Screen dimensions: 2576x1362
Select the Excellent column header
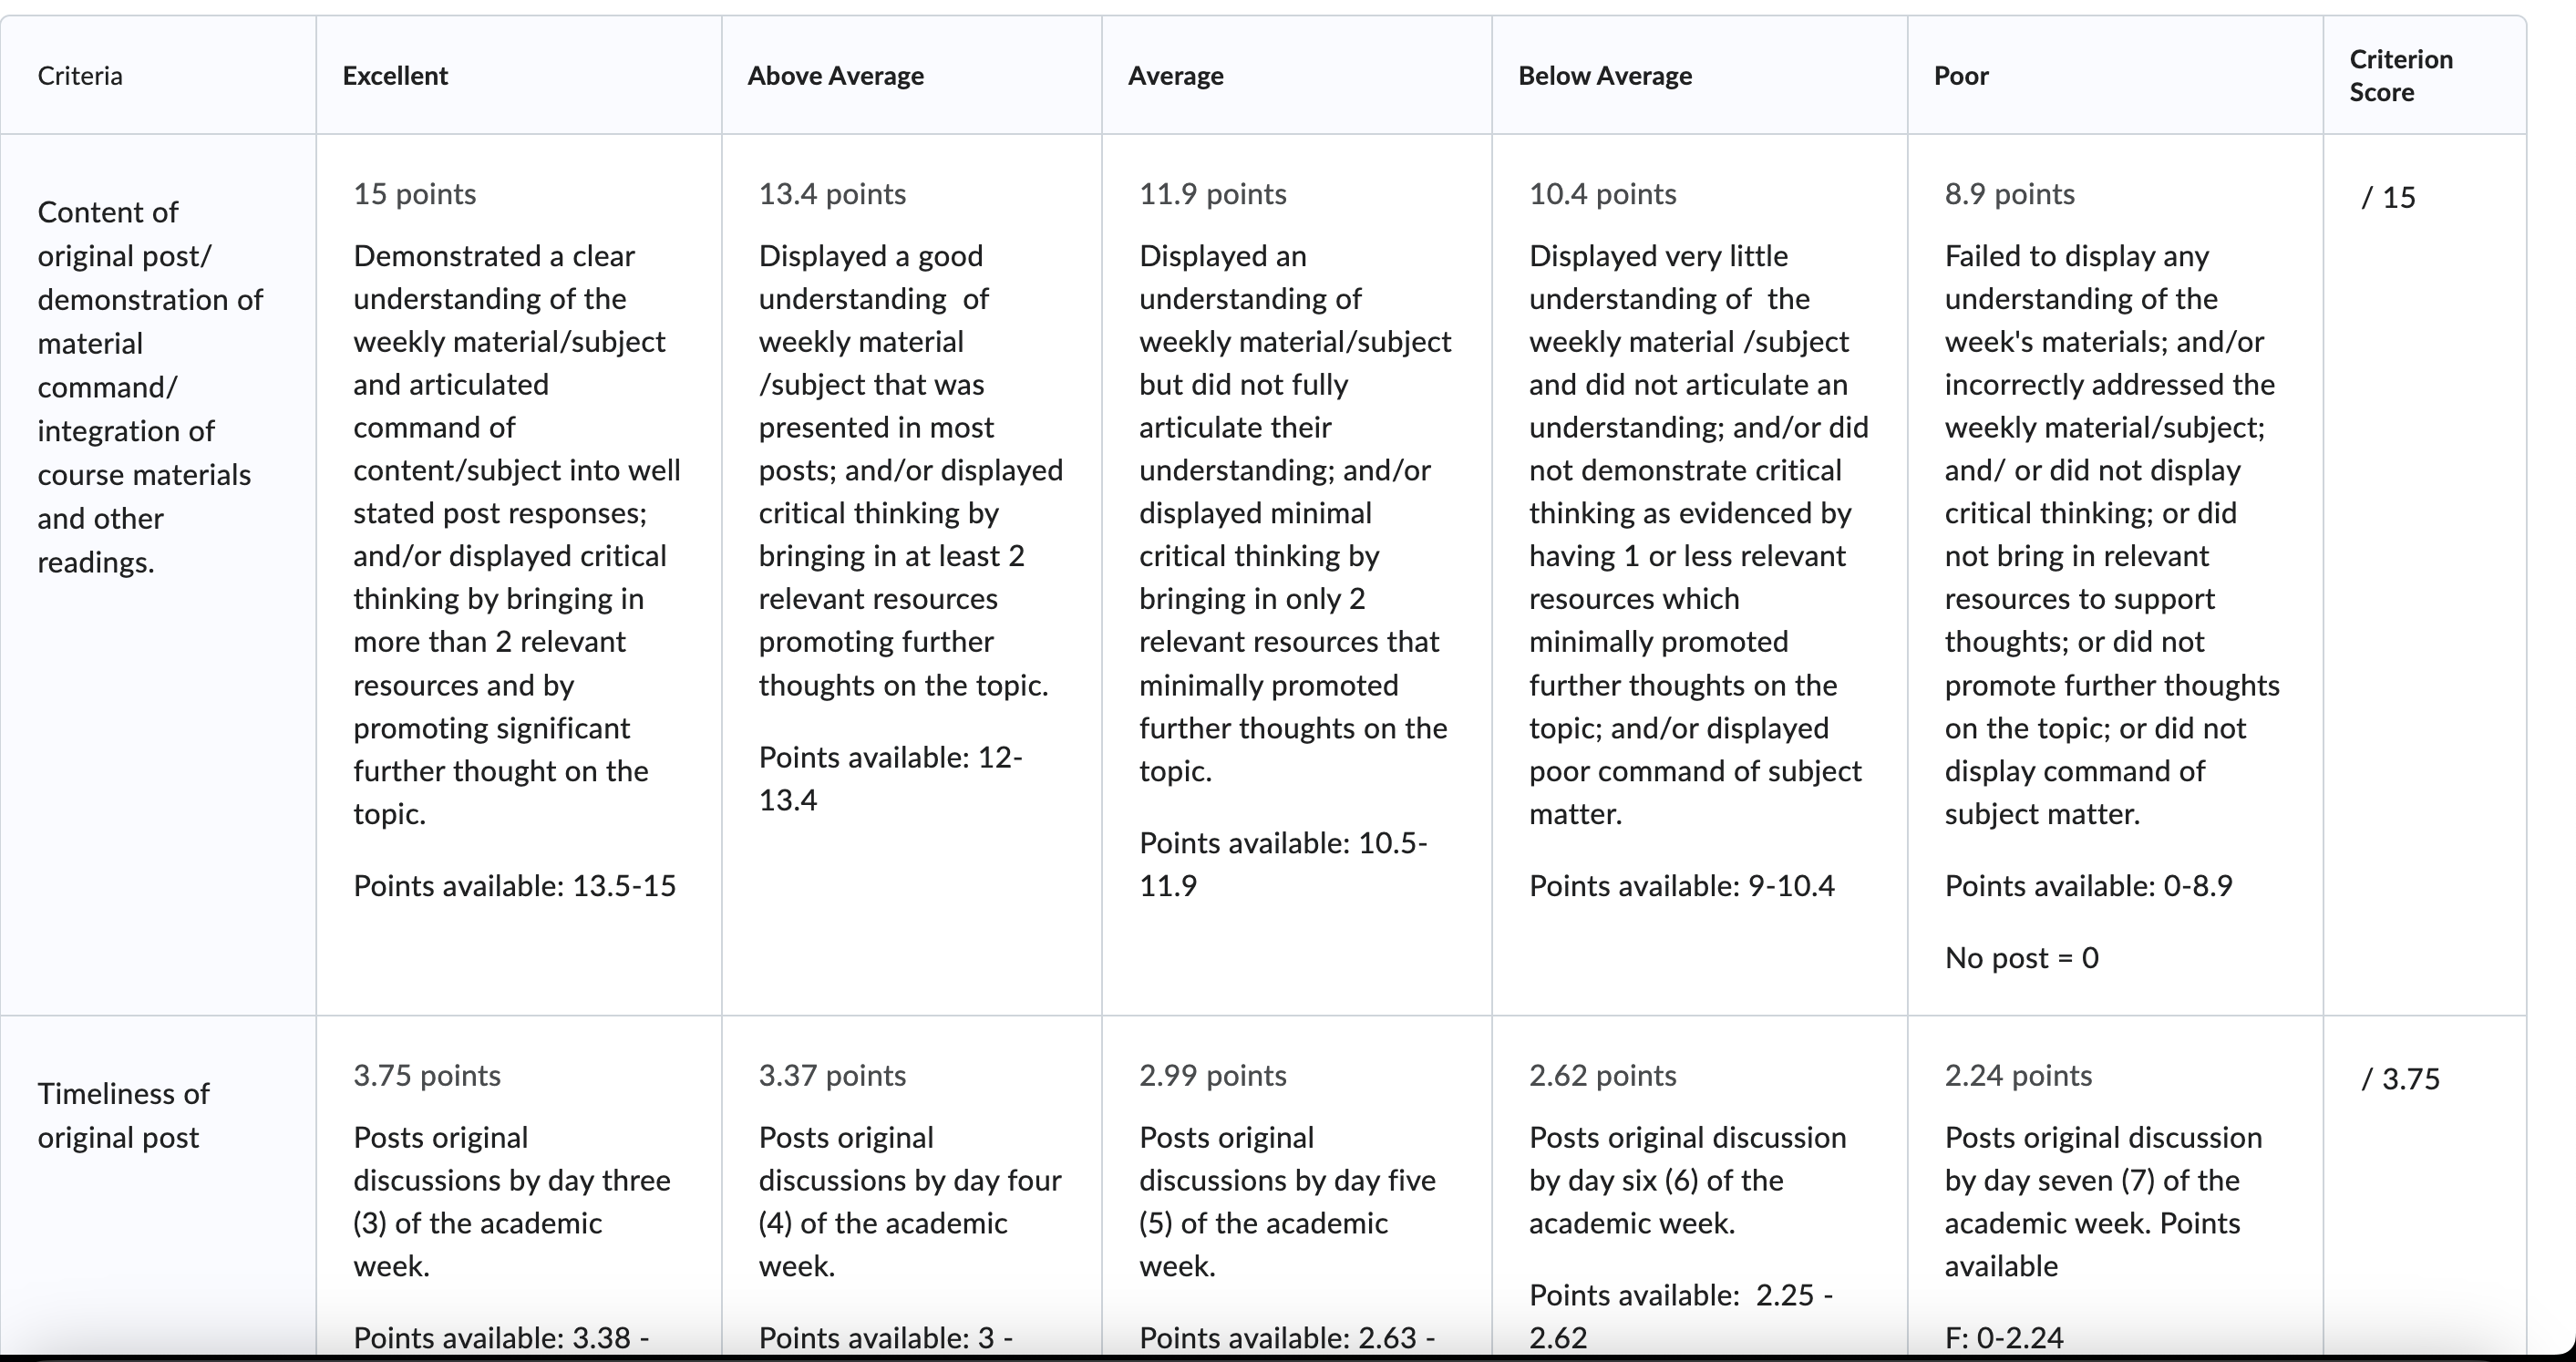[519, 75]
